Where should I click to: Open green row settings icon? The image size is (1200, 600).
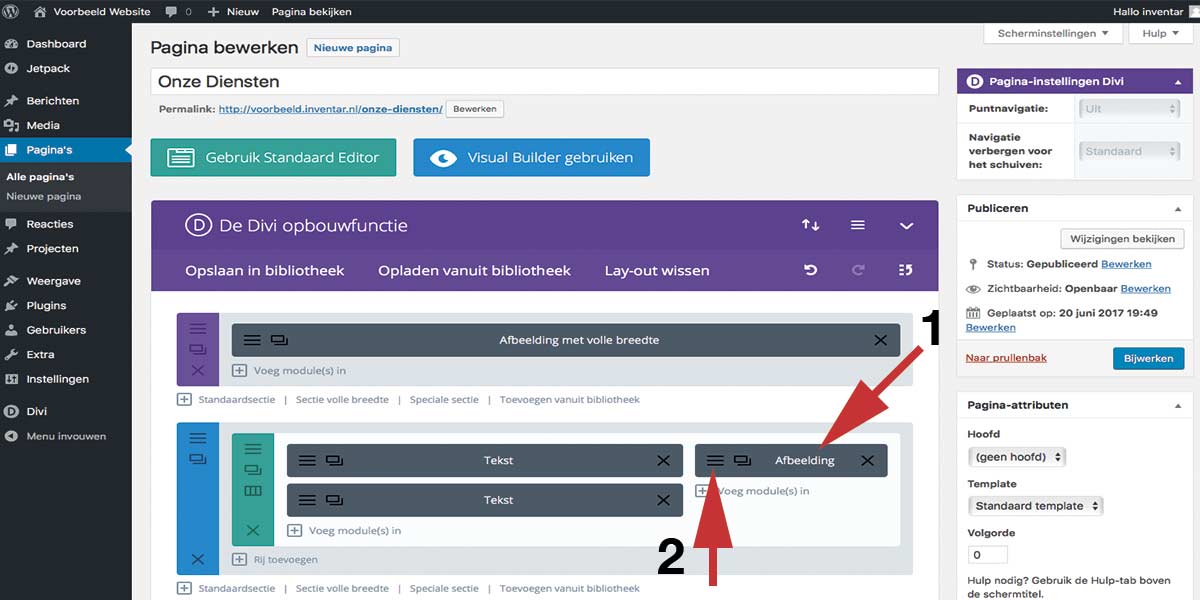point(252,449)
